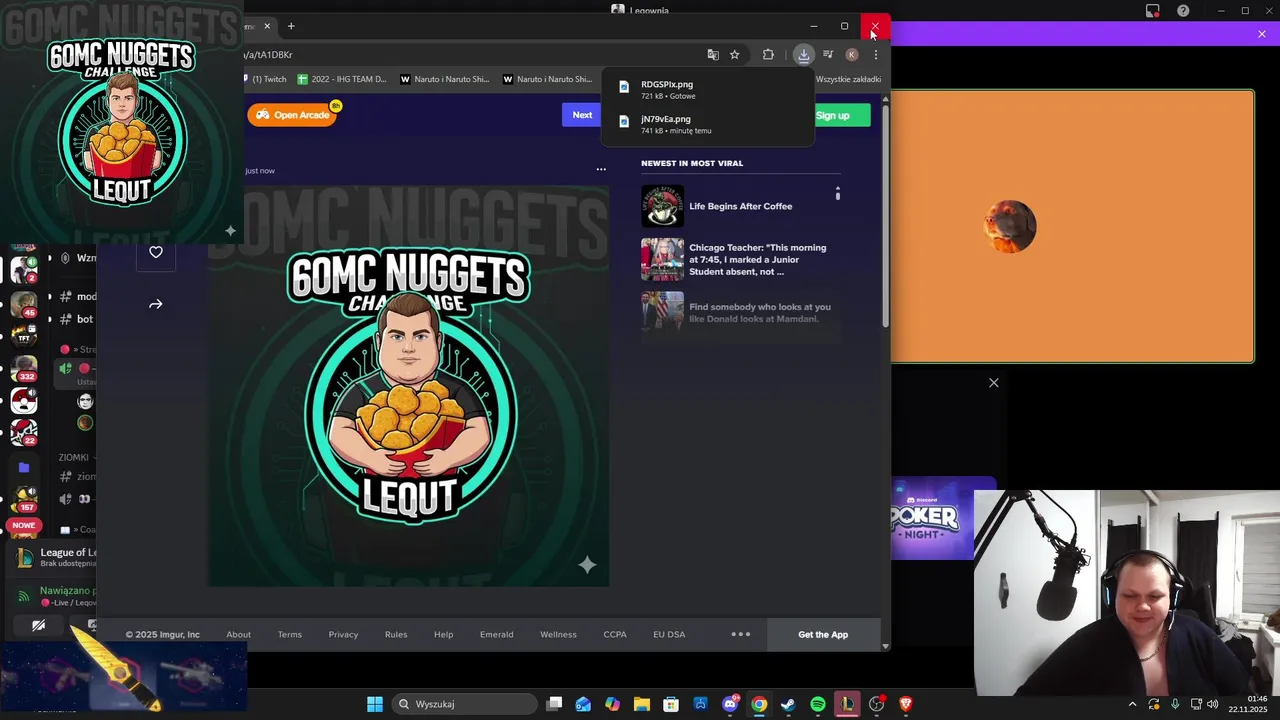Click the Next post button
The height and width of the screenshot is (720, 1280).
pyautogui.click(x=582, y=115)
